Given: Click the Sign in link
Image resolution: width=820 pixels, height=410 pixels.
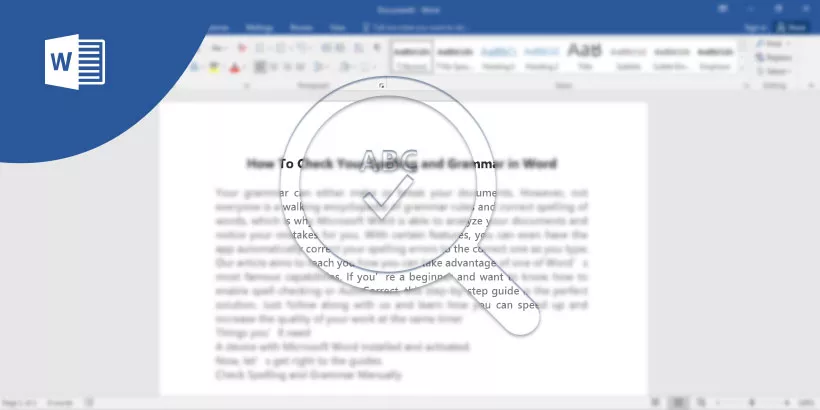Looking at the screenshot, I should pyautogui.click(x=755, y=28).
